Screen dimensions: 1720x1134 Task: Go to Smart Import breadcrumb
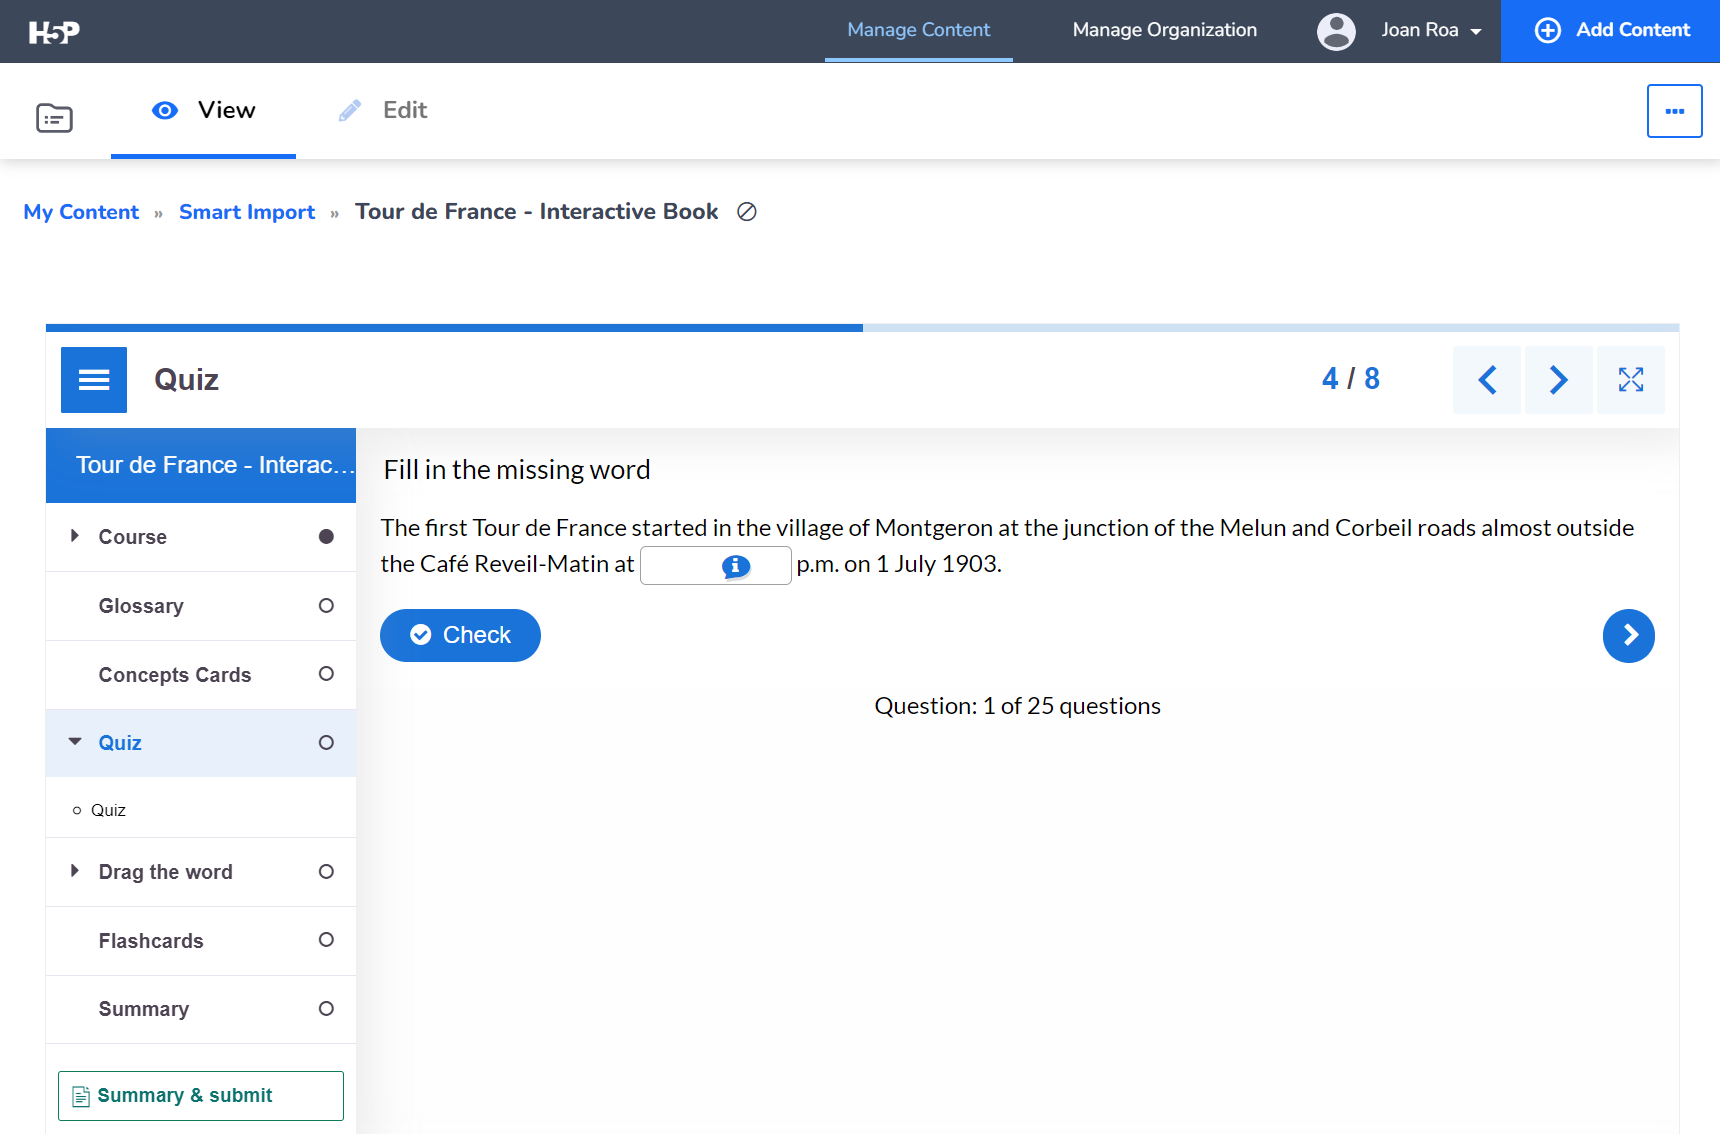[247, 212]
